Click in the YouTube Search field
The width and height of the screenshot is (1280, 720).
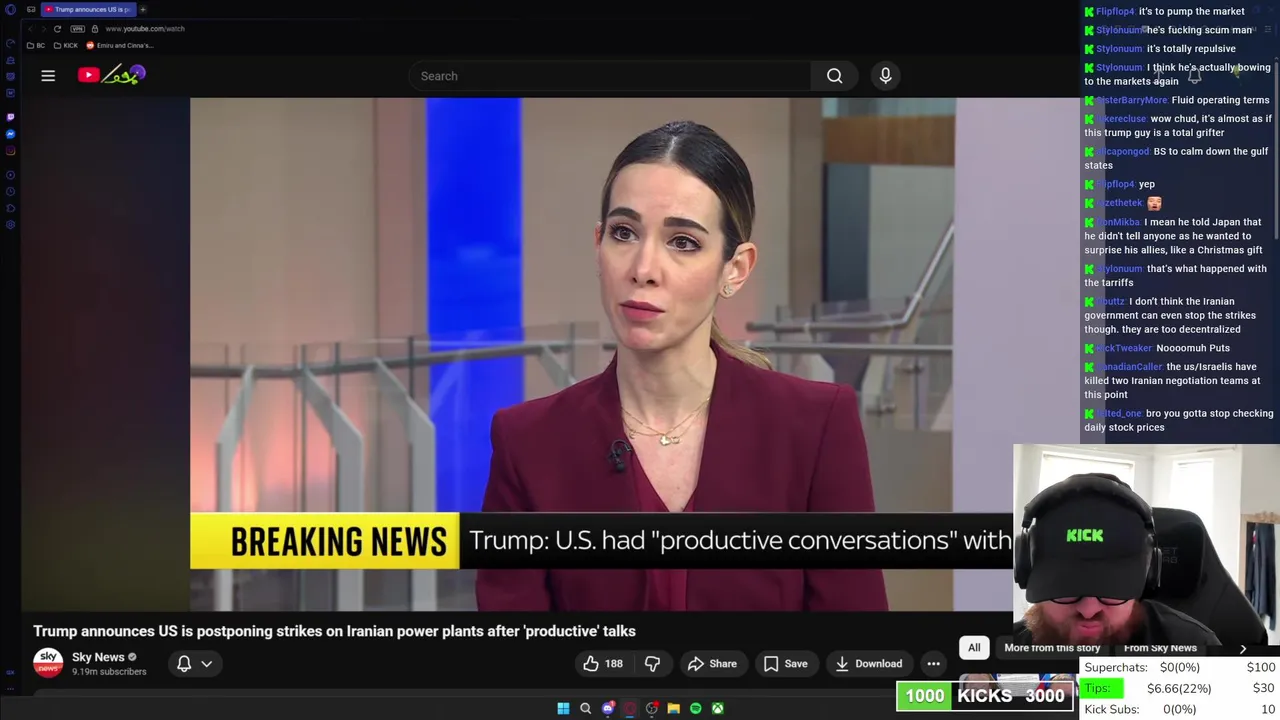tap(610, 76)
